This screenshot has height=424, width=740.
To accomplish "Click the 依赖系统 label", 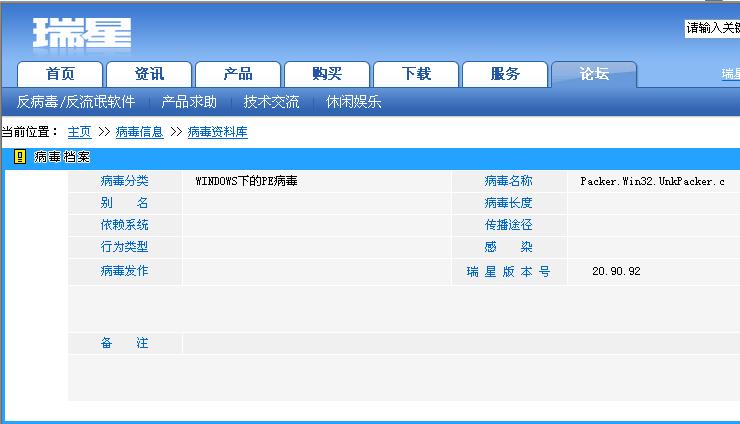I will click(125, 225).
